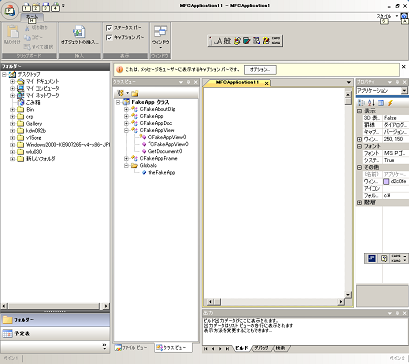Open the アプリケーション combo box in properties
Image resolution: width=409 pixels, height=364 pixels.
[x=382, y=91]
